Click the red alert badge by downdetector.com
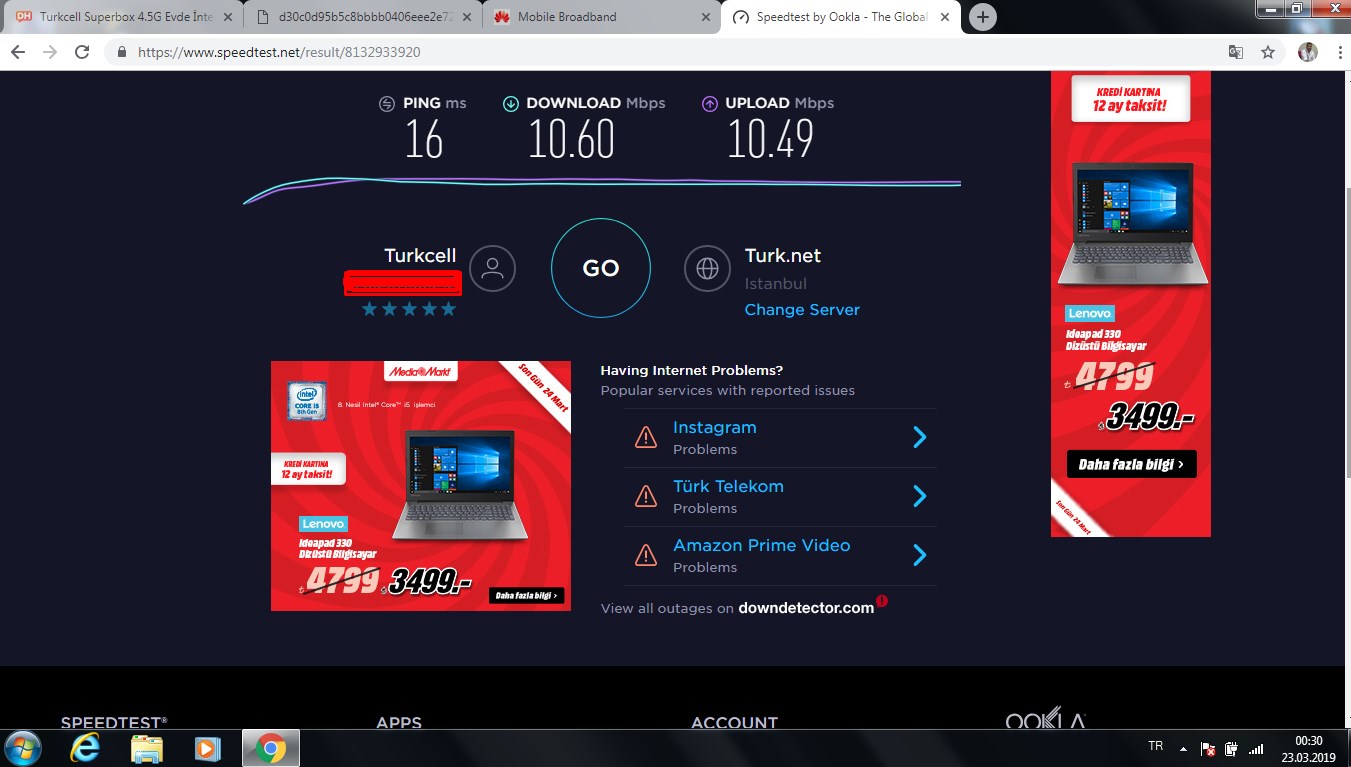 pos(882,601)
